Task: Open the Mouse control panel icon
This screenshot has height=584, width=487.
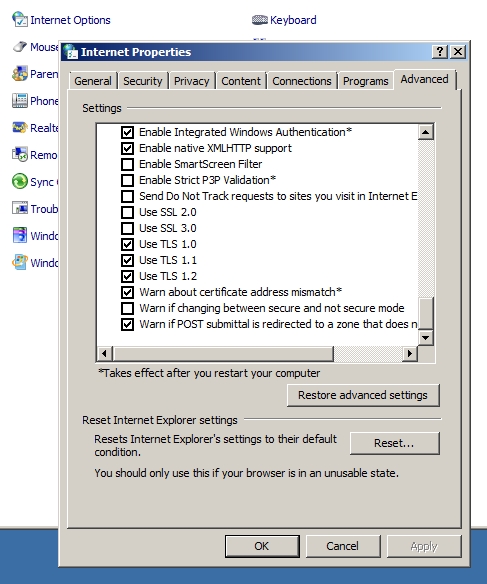Action: pos(20,47)
